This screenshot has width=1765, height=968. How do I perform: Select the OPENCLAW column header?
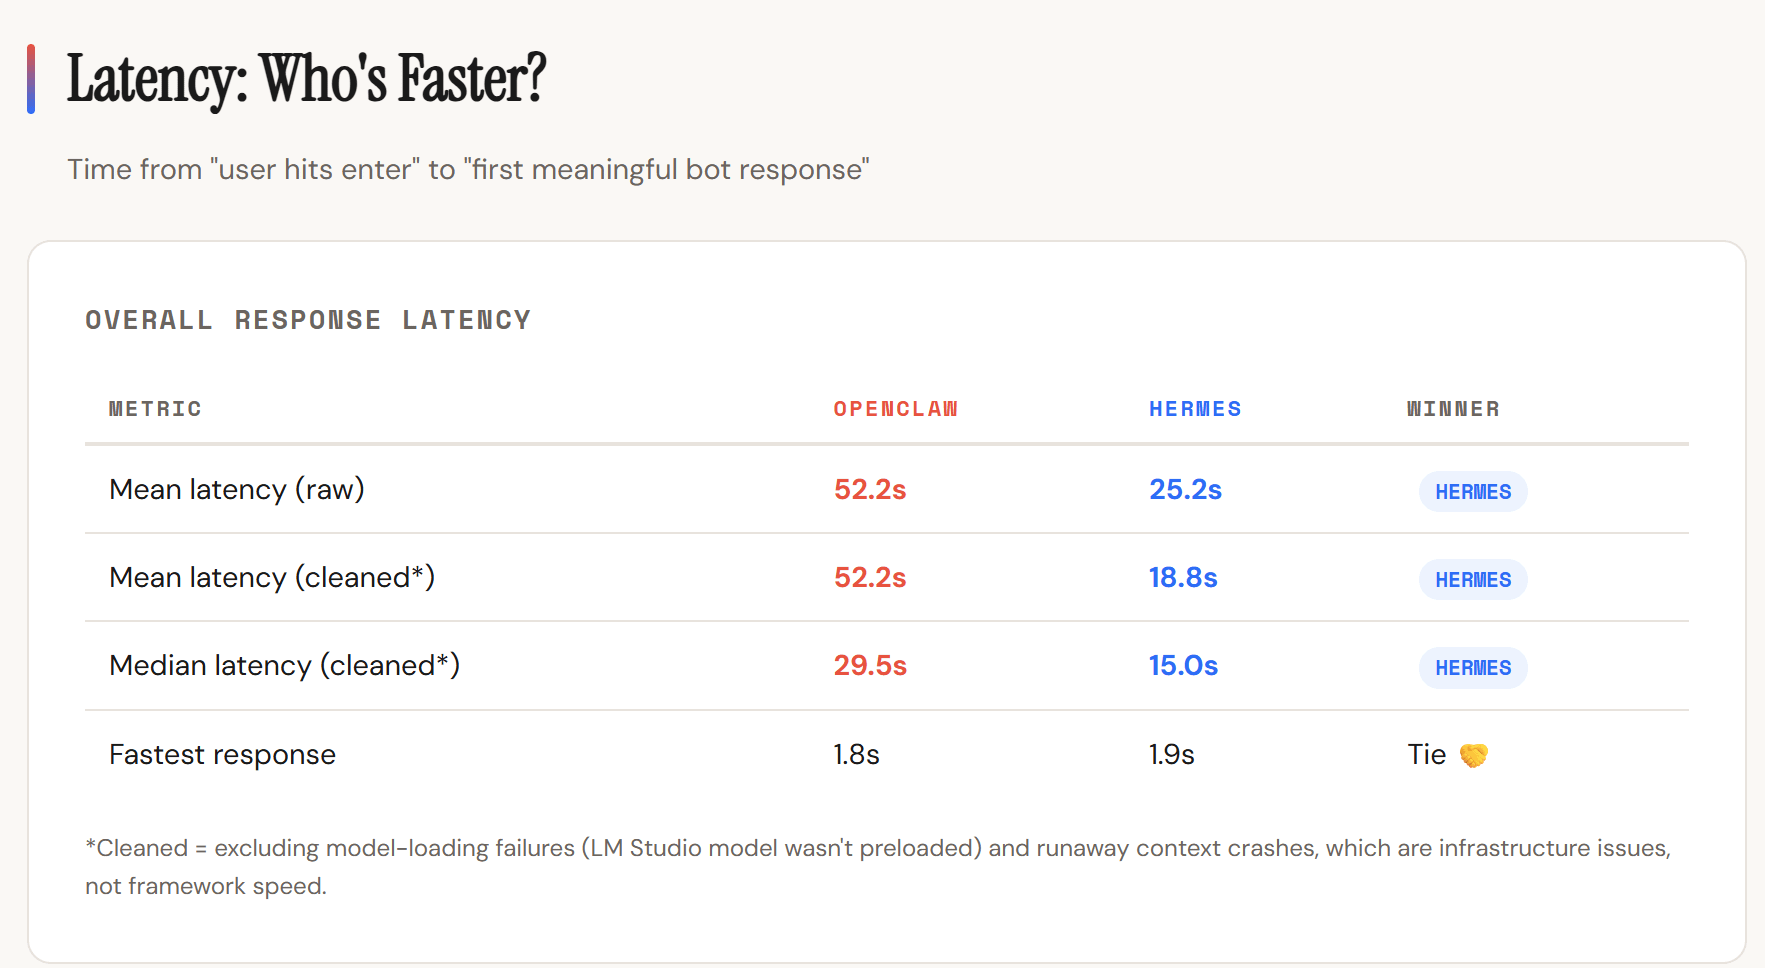[895, 409]
